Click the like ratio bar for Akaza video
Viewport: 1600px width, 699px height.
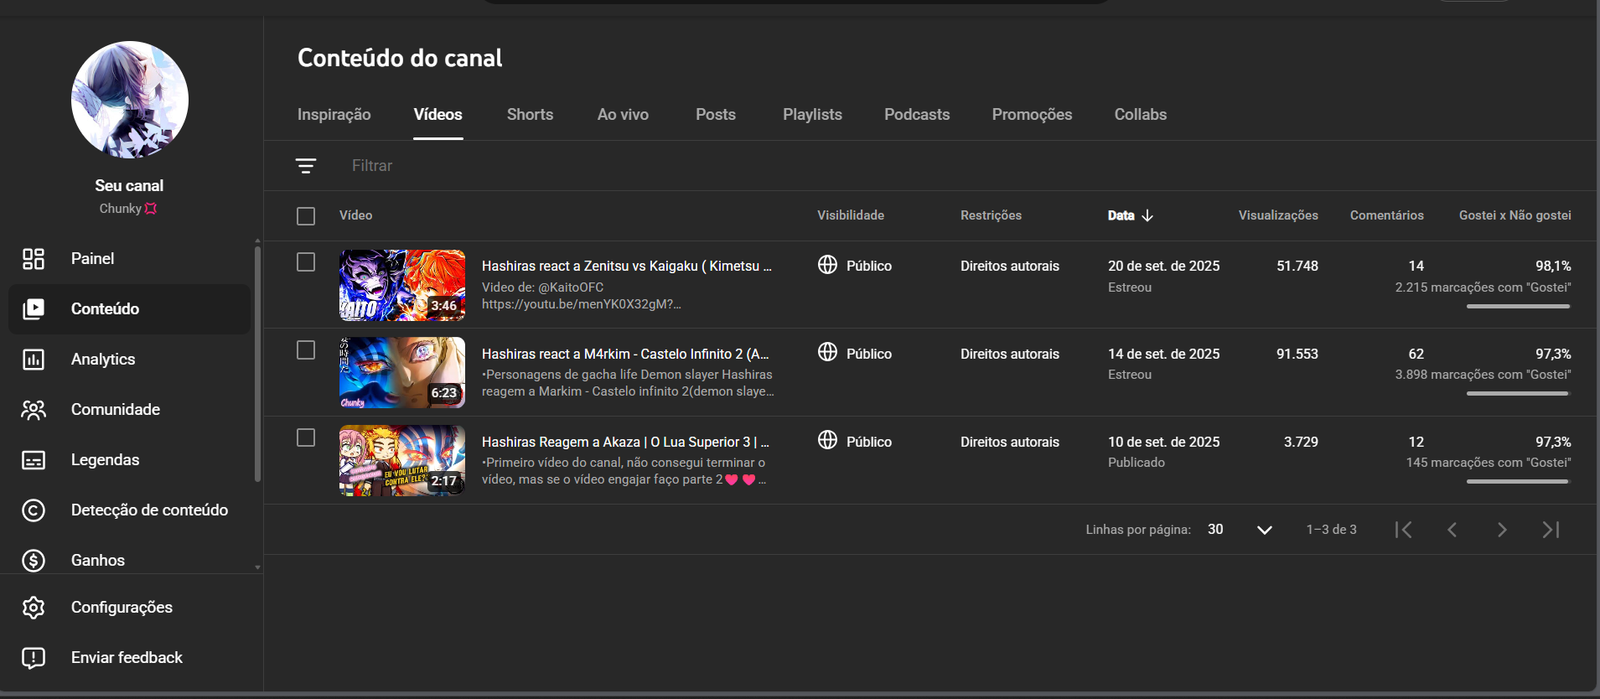click(1517, 482)
